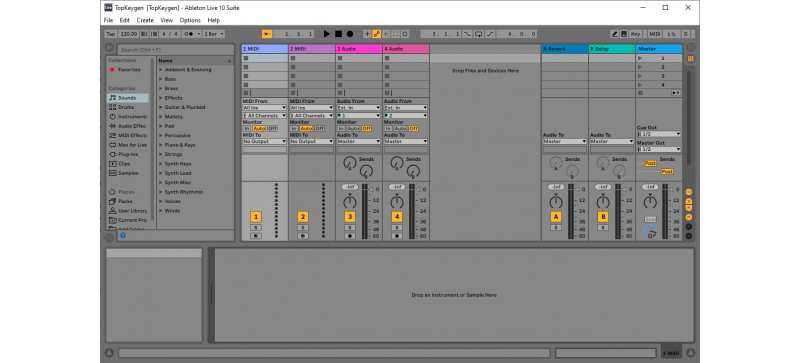800x363 pixels.
Task: Adjust track 4 pan knob
Action: [397, 202]
